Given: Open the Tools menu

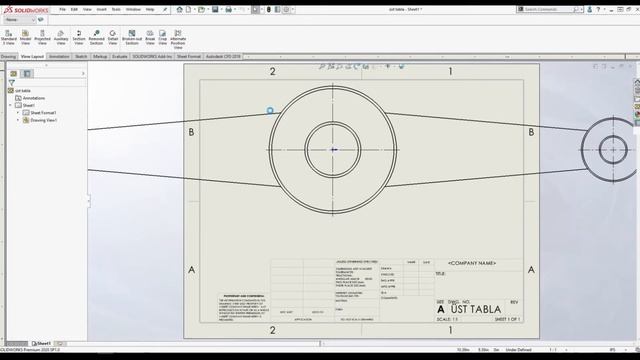Looking at the screenshot, I should 116,9.
